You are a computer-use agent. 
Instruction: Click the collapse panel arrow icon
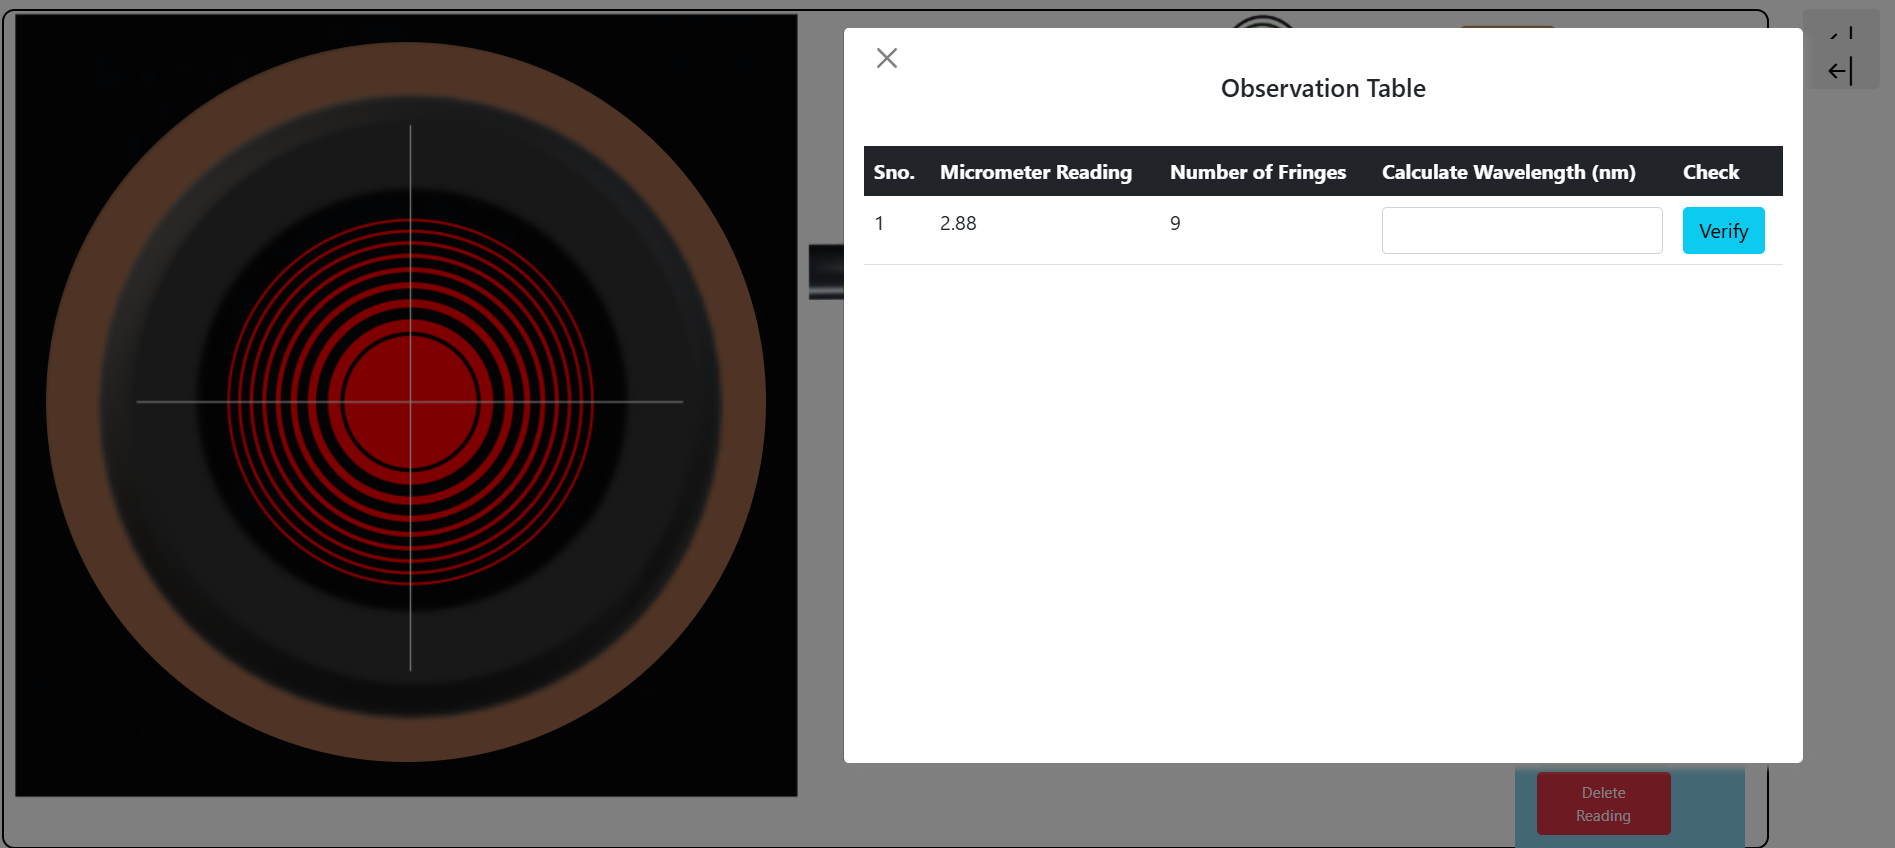1840,70
